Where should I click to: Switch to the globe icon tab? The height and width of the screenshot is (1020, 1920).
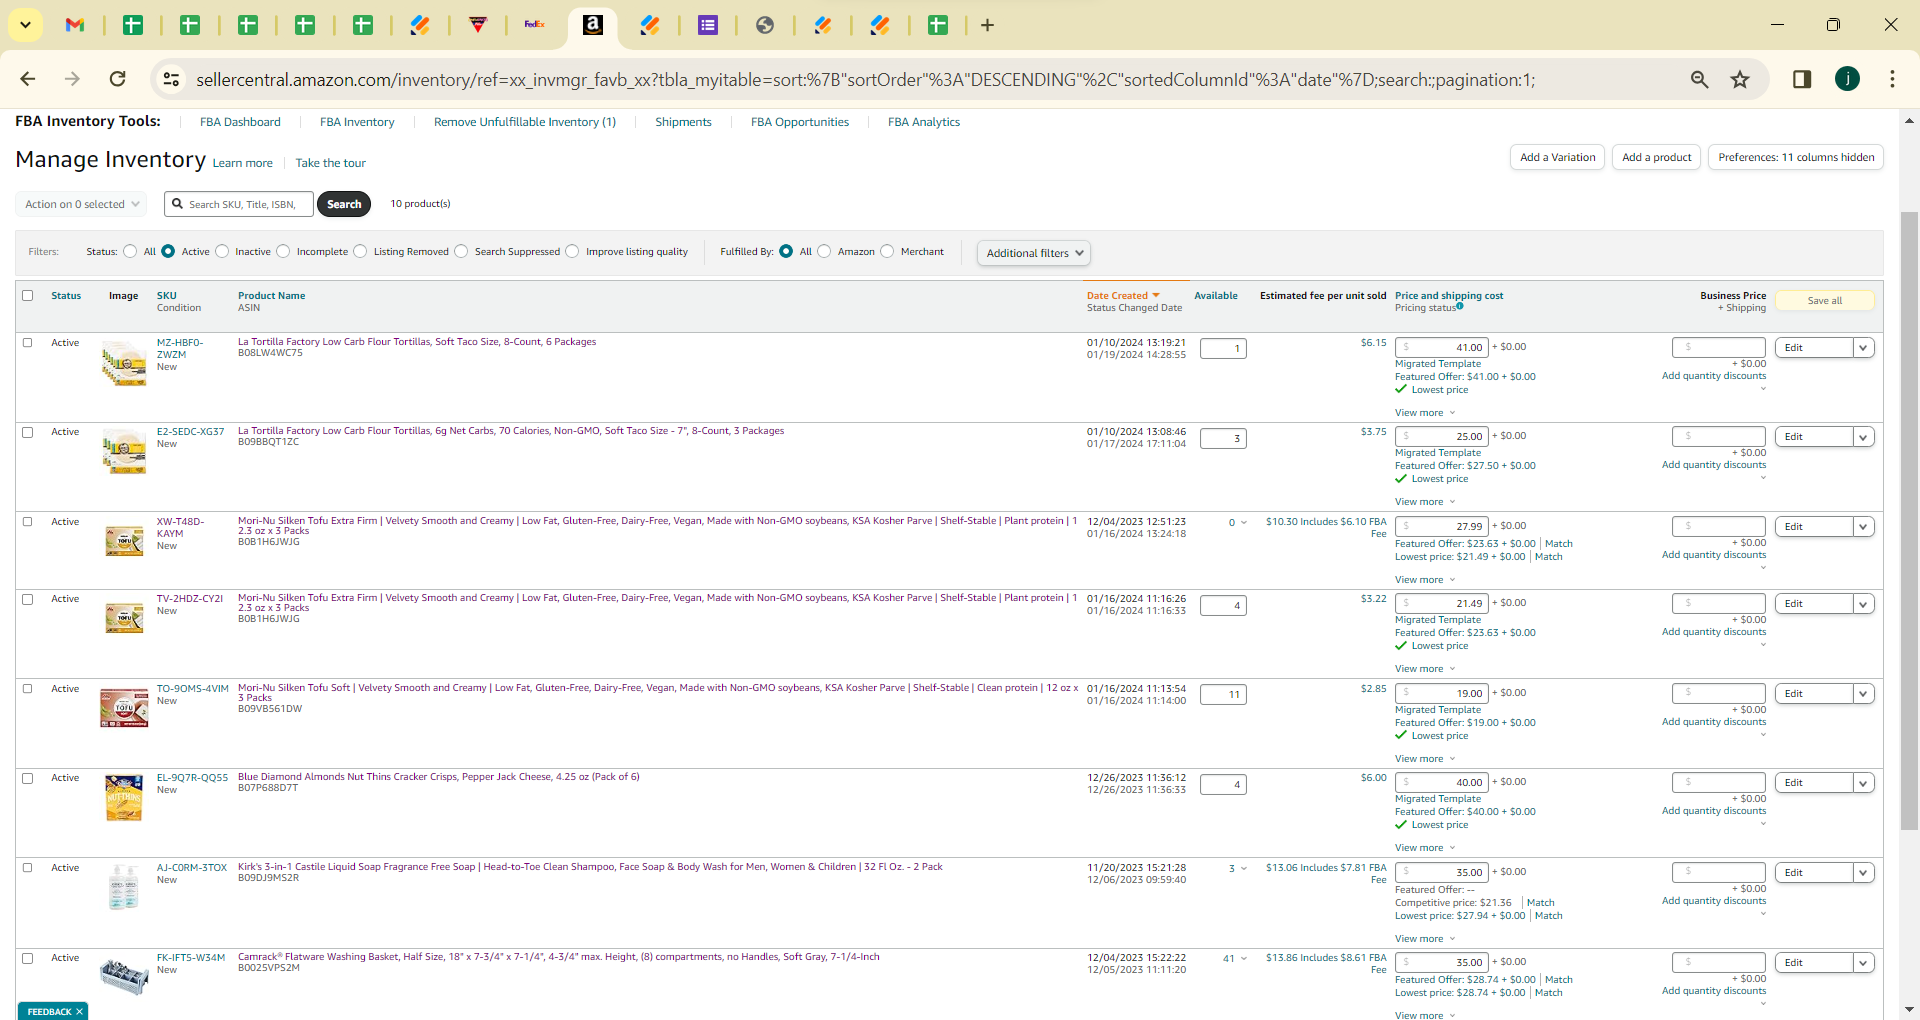coord(765,25)
